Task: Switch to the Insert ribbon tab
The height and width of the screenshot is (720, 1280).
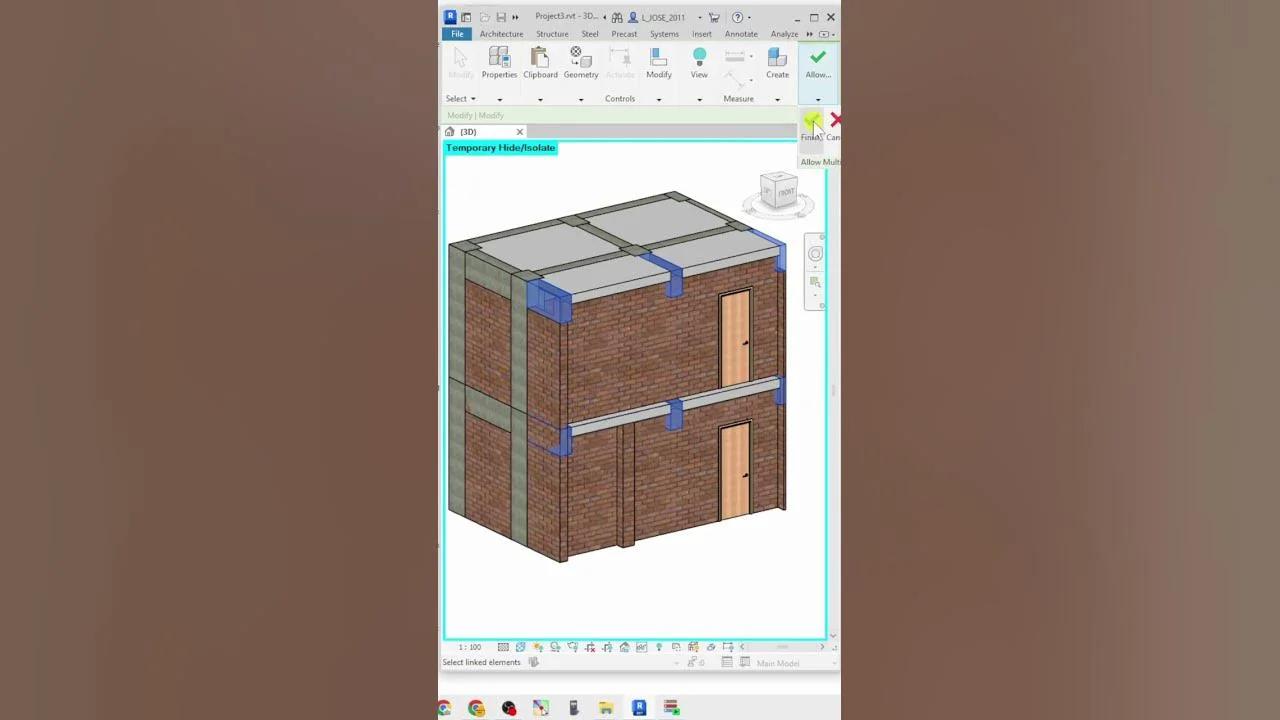Action: pyautogui.click(x=702, y=34)
